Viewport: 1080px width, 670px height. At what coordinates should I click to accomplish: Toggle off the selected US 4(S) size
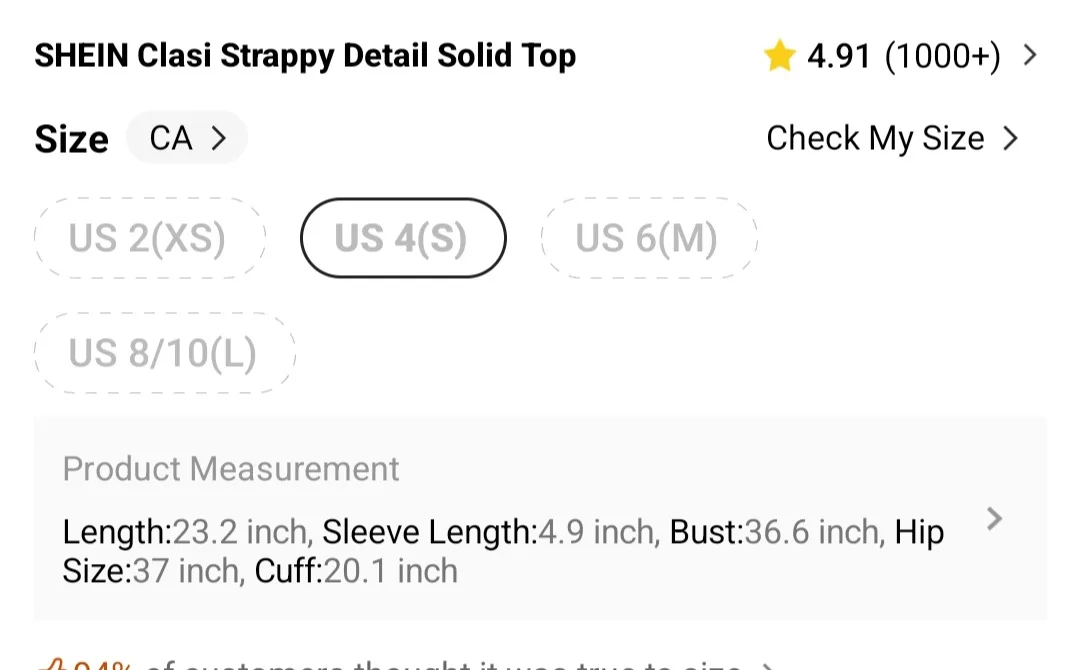[402, 238]
